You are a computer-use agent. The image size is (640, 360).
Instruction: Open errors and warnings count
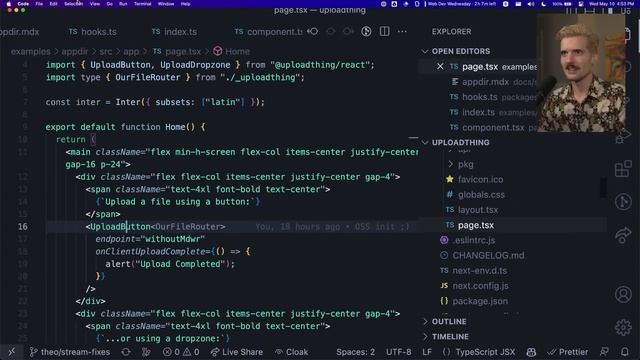point(181,352)
